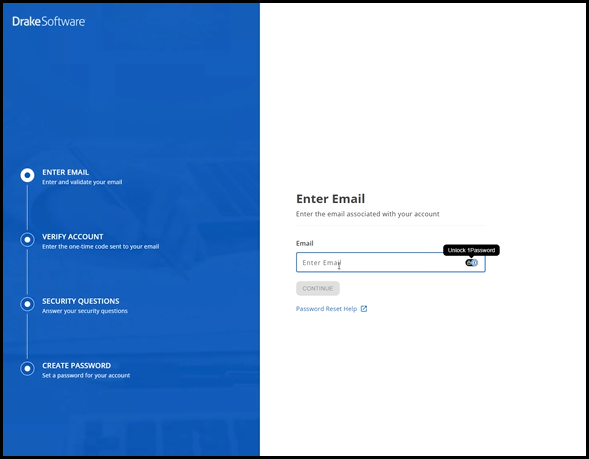Select the Verify Account step circle icon

click(x=27, y=240)
